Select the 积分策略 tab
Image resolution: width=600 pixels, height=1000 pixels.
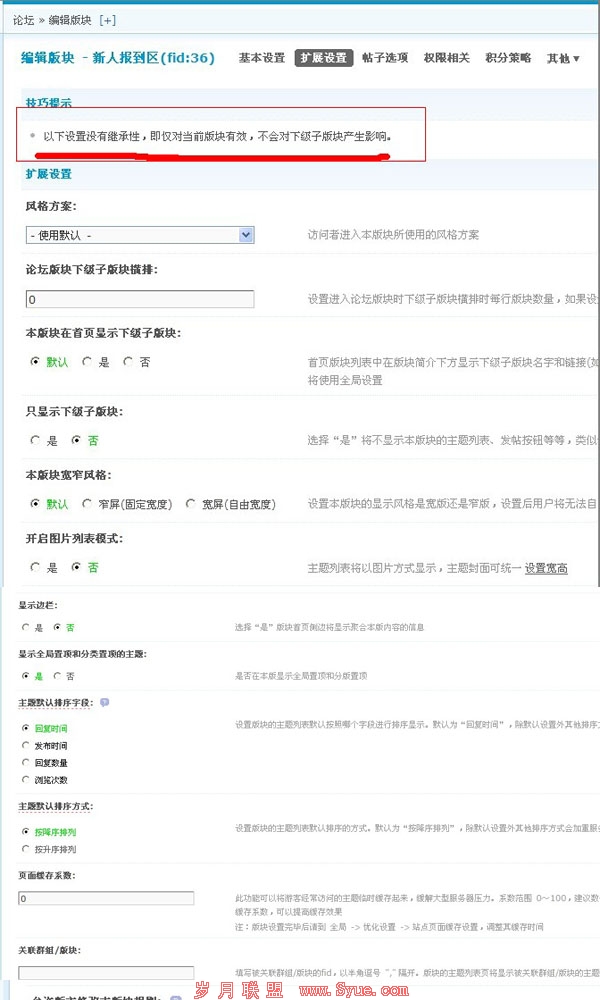coord(508,58)
